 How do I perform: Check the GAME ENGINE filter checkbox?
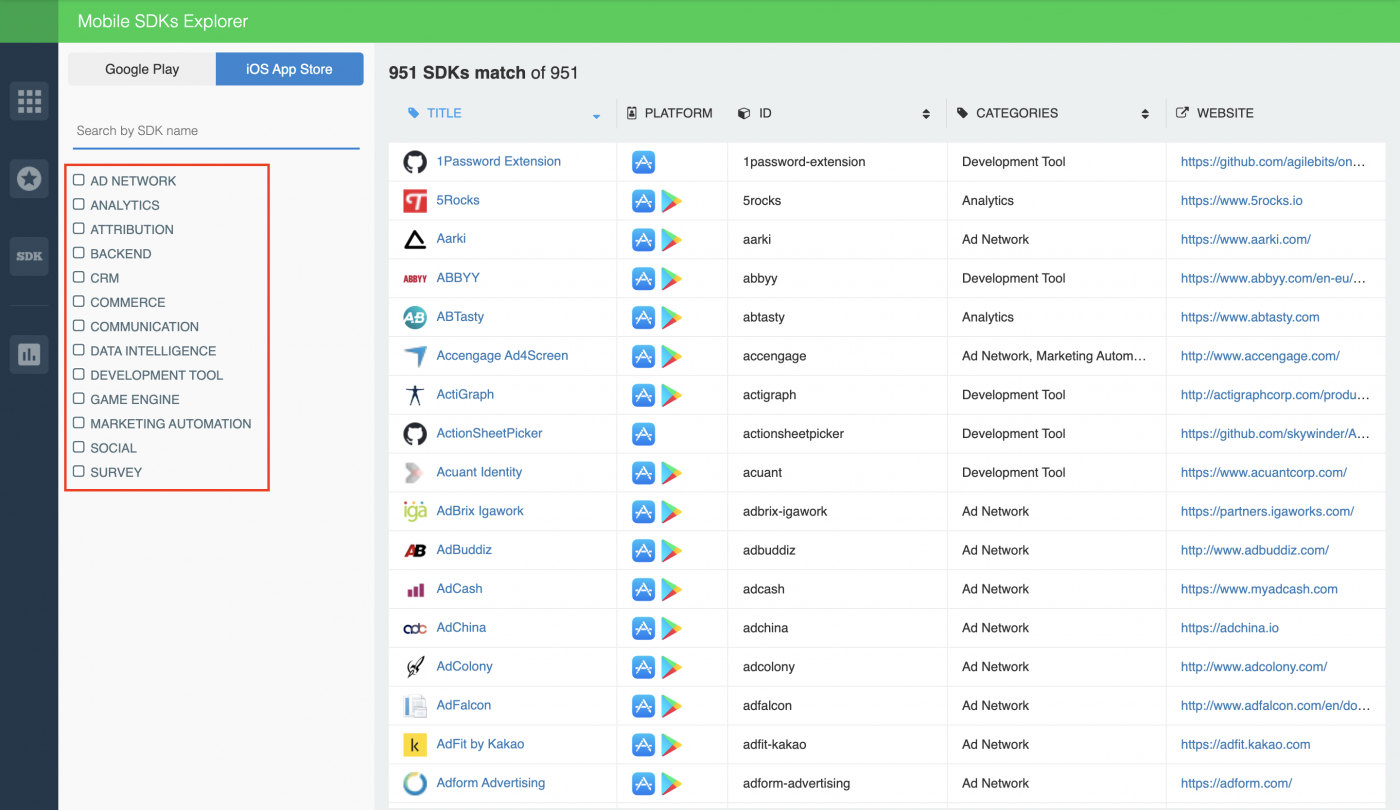coord(78,399)
